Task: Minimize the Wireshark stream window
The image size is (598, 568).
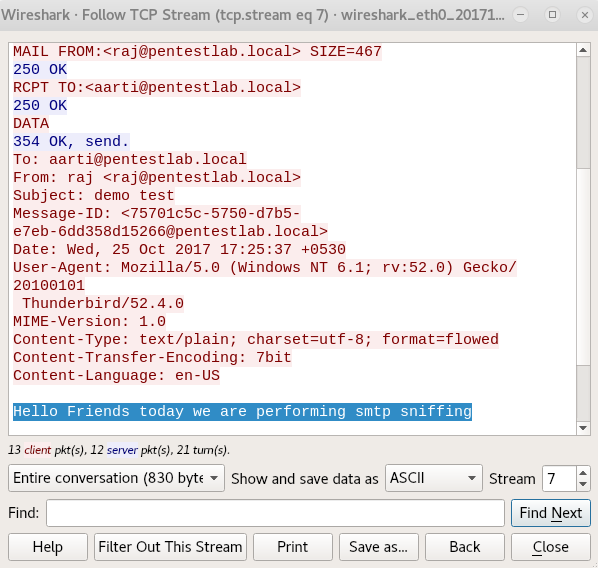Action: 521,15
